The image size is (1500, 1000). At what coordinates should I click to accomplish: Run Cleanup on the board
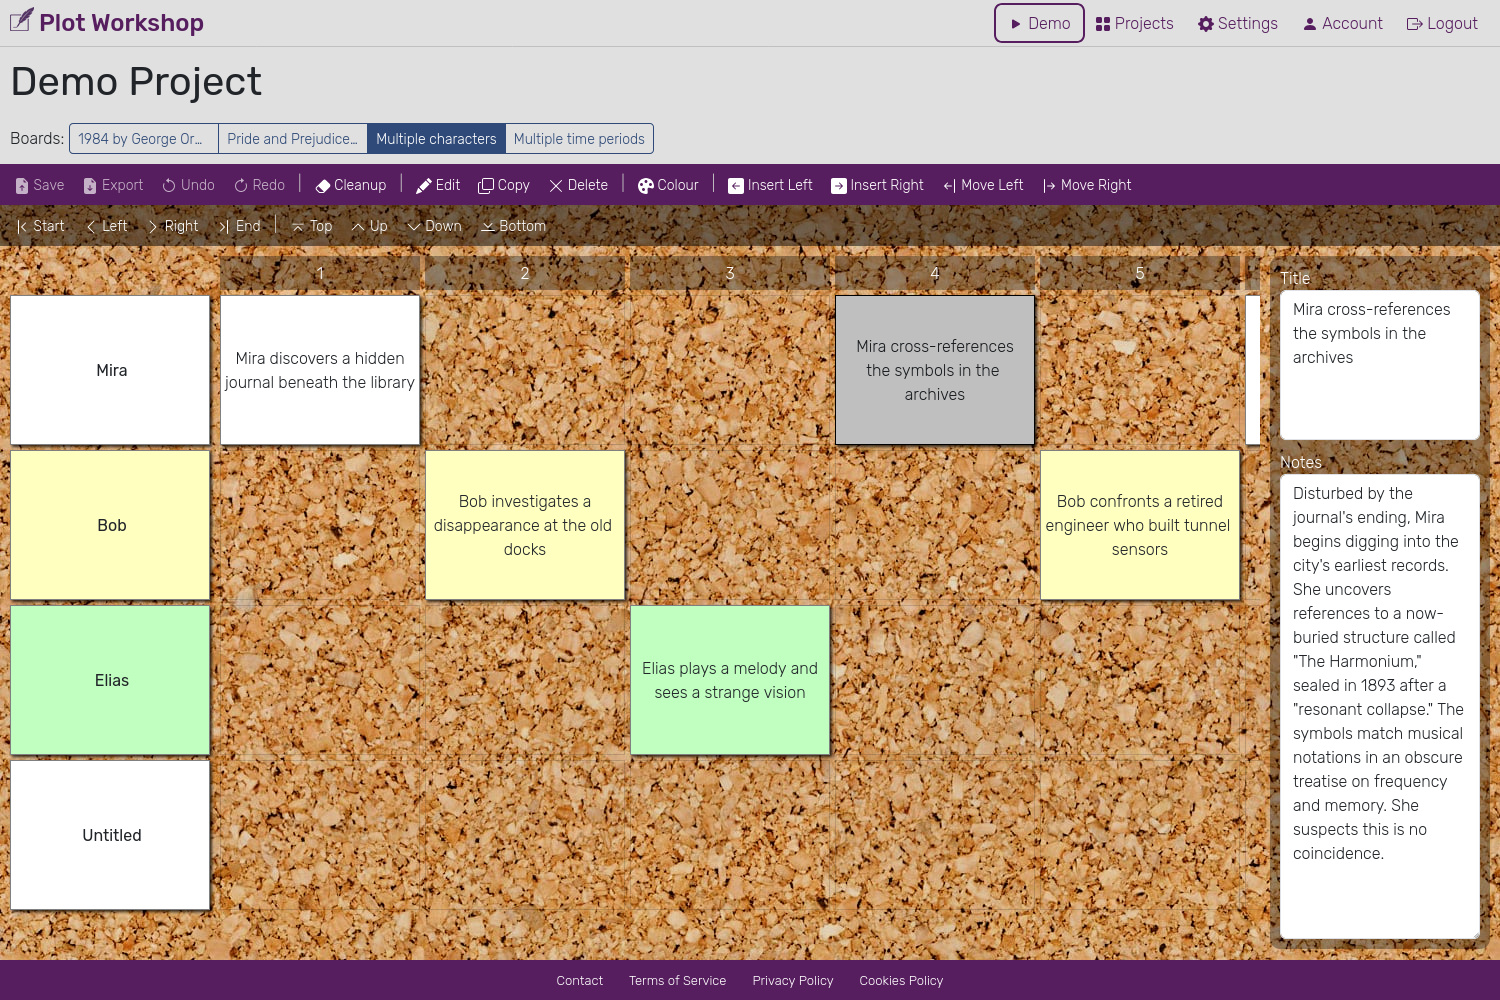point(351,185)
